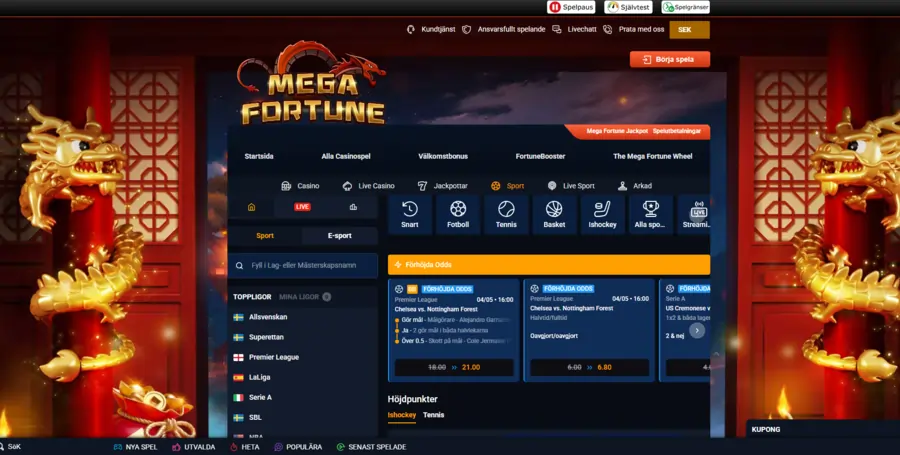
Task: Open UTVALDA in bottom bar
Action: click(x=194, y=447)
